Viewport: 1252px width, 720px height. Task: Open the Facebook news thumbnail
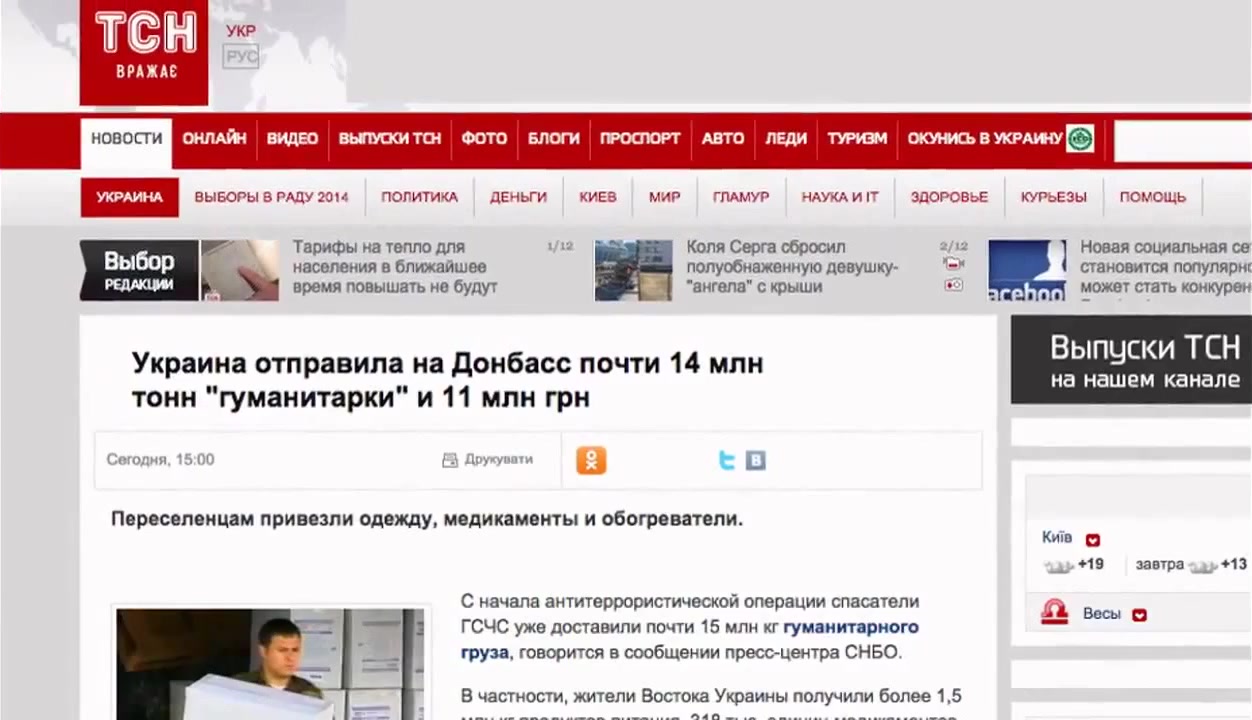click(x=1027, y=270)
